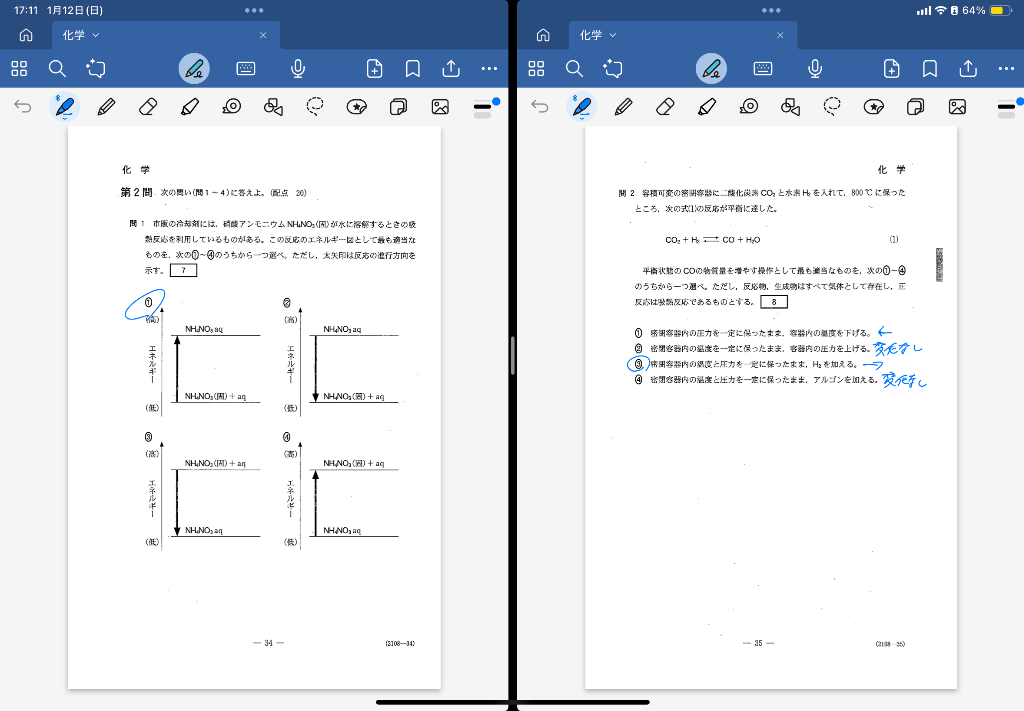Open the stroke color and thickness in left pane
1024x711 pixels.
tap(484, 106)
